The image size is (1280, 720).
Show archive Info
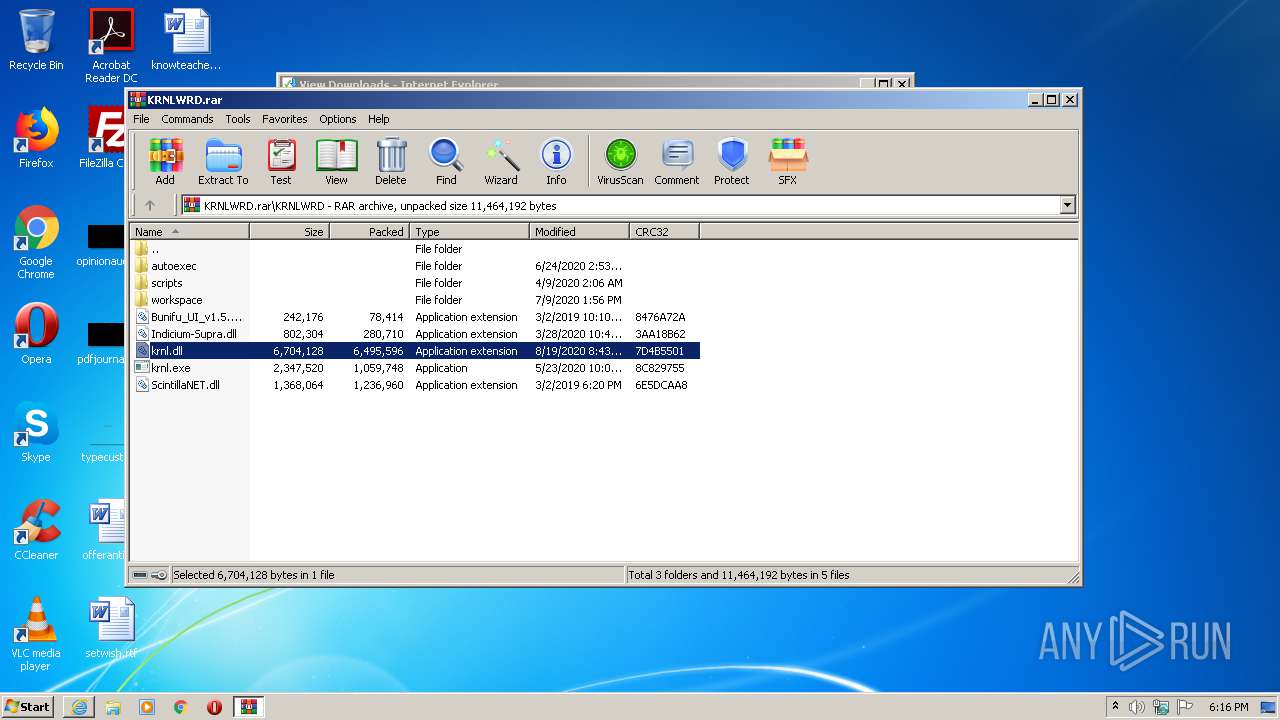(x=556, y=162)
